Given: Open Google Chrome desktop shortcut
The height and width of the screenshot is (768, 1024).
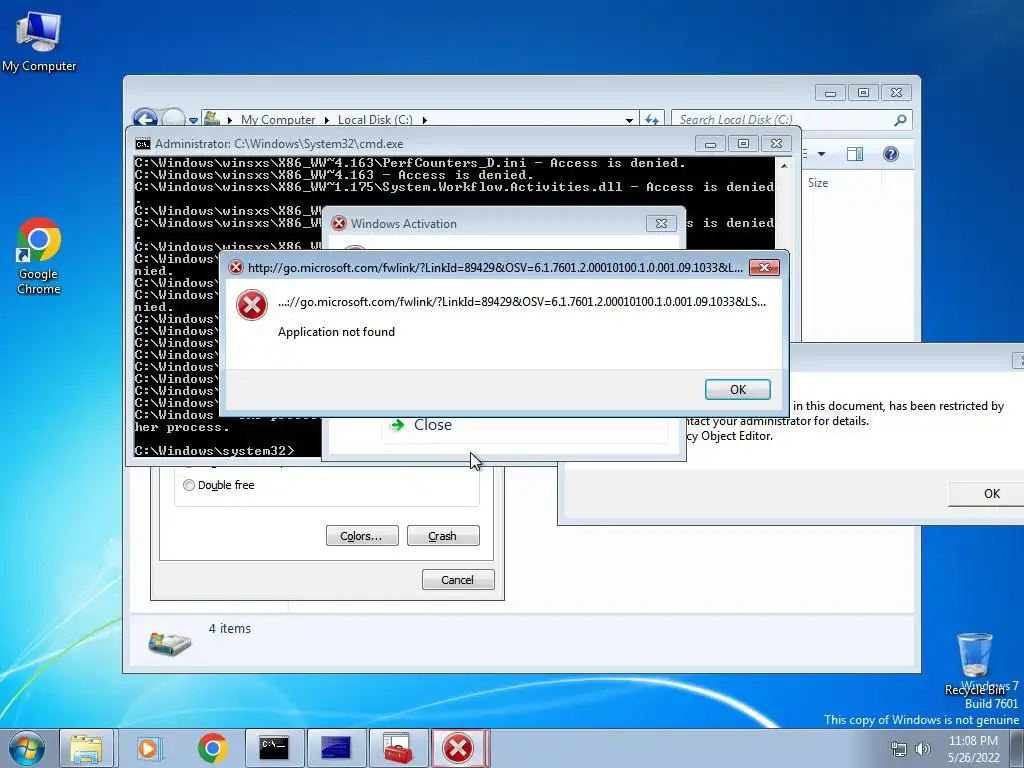Looking at the screenshot, I should pyautogui.click(x=39, y=256).
